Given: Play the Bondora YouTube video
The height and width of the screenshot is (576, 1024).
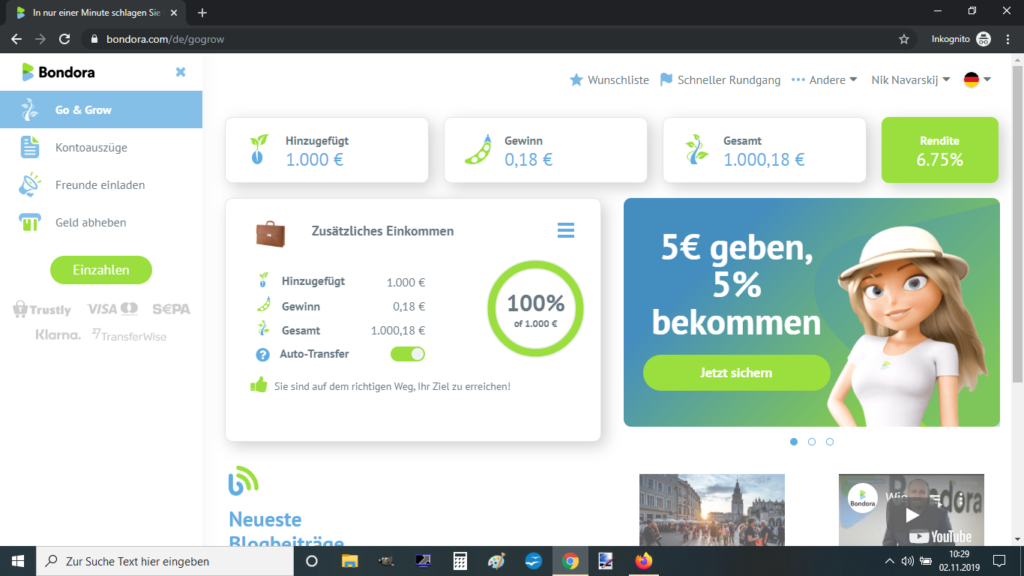Looking at the screenshot, I should [912, 515].
